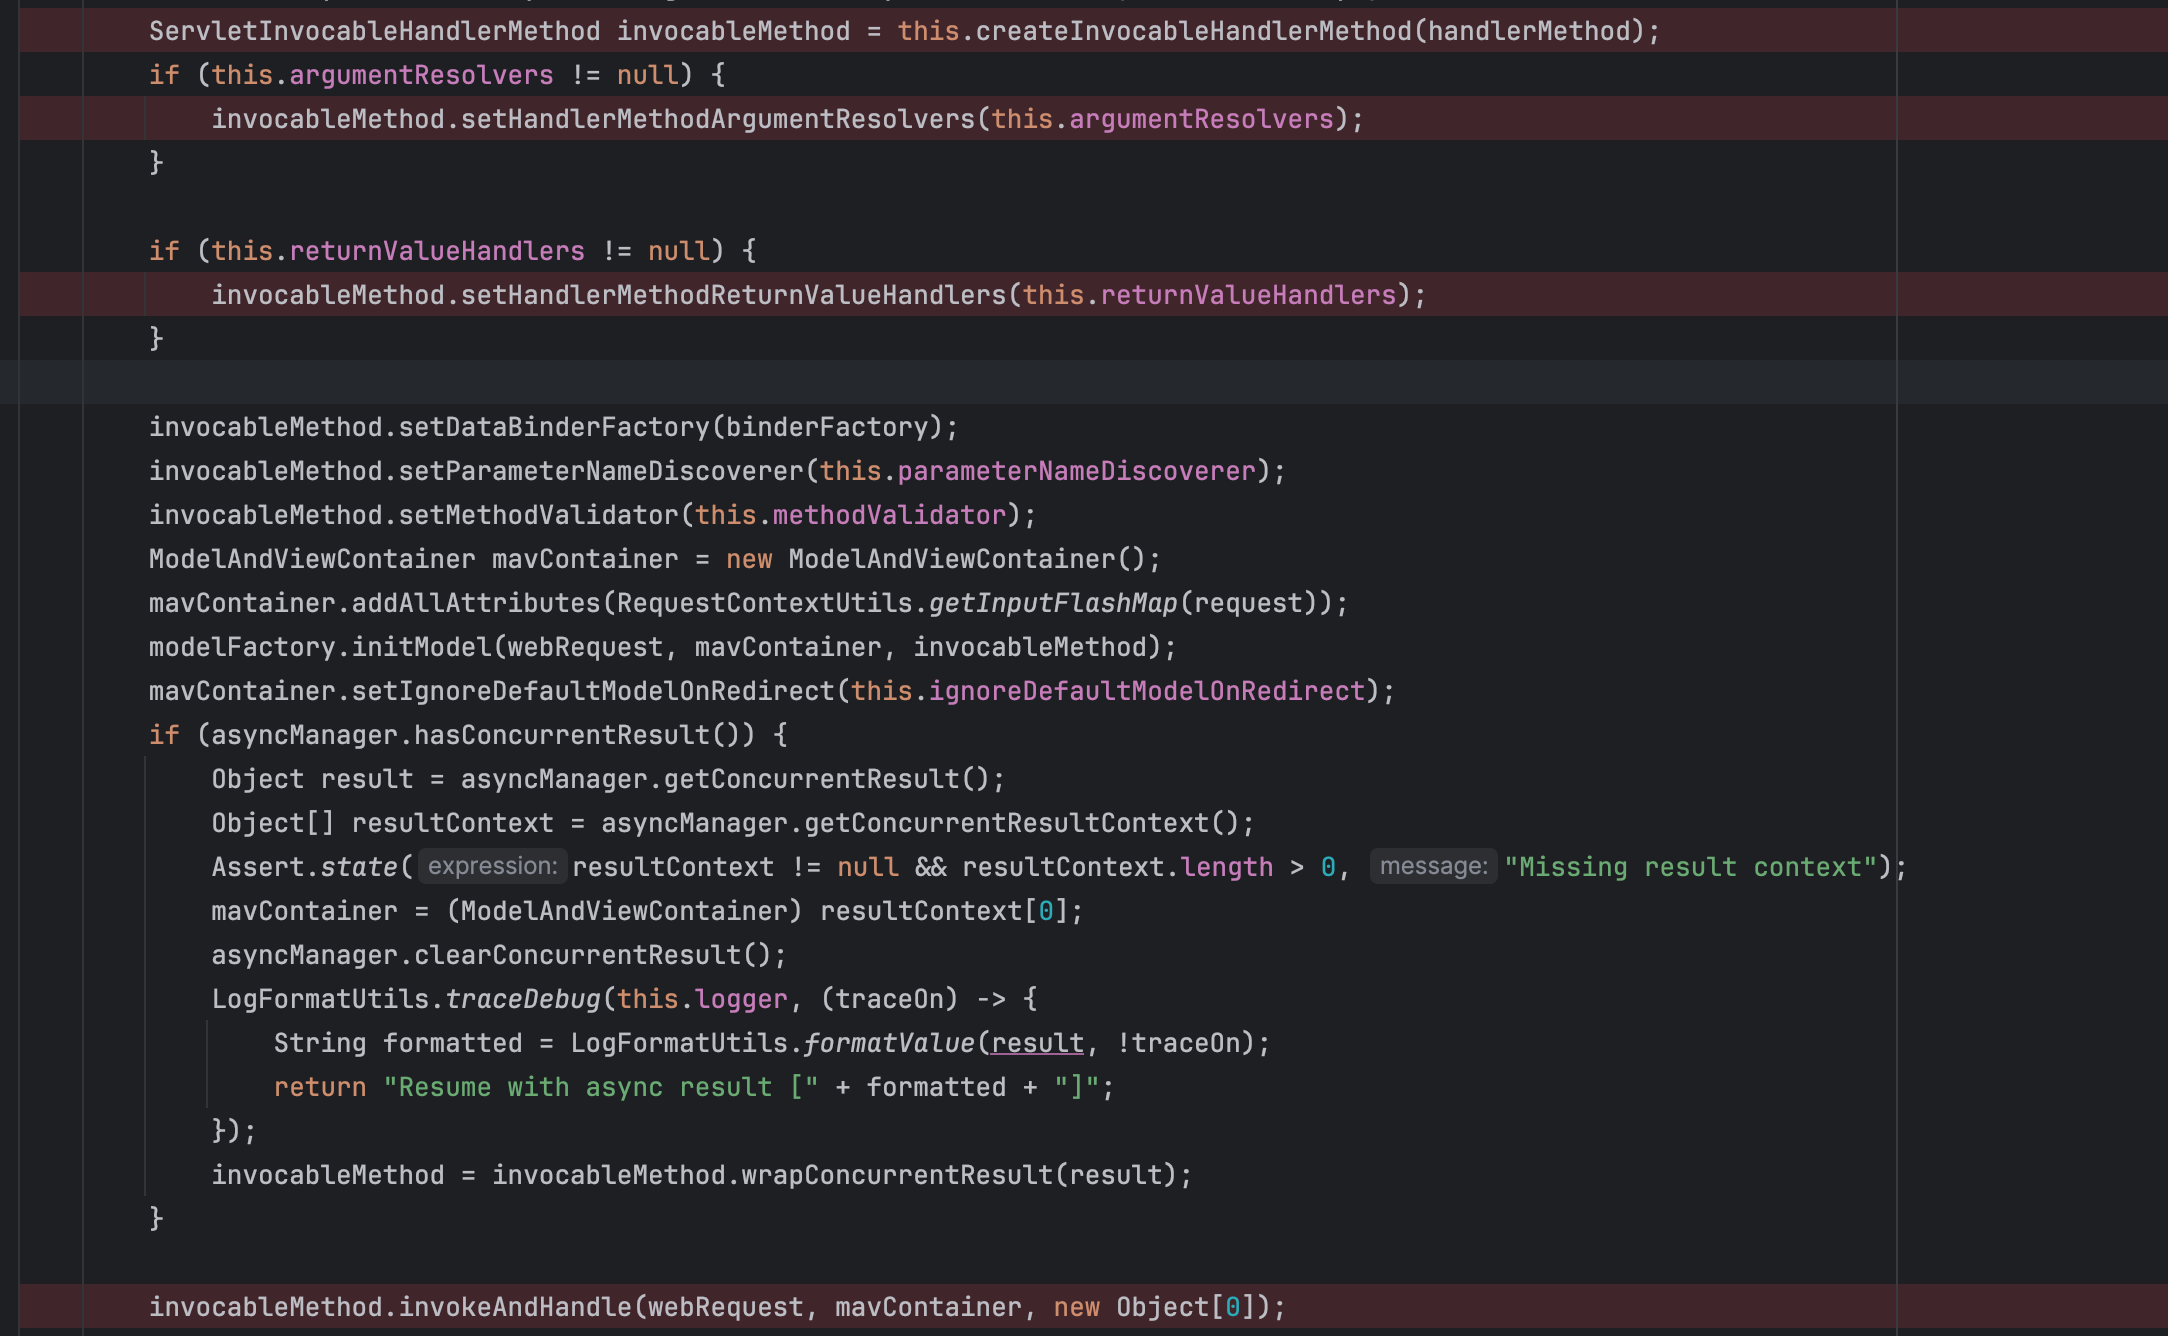Click addAllAttributes method name
Screen dimensions: 2168x1336
coord(476,603)
